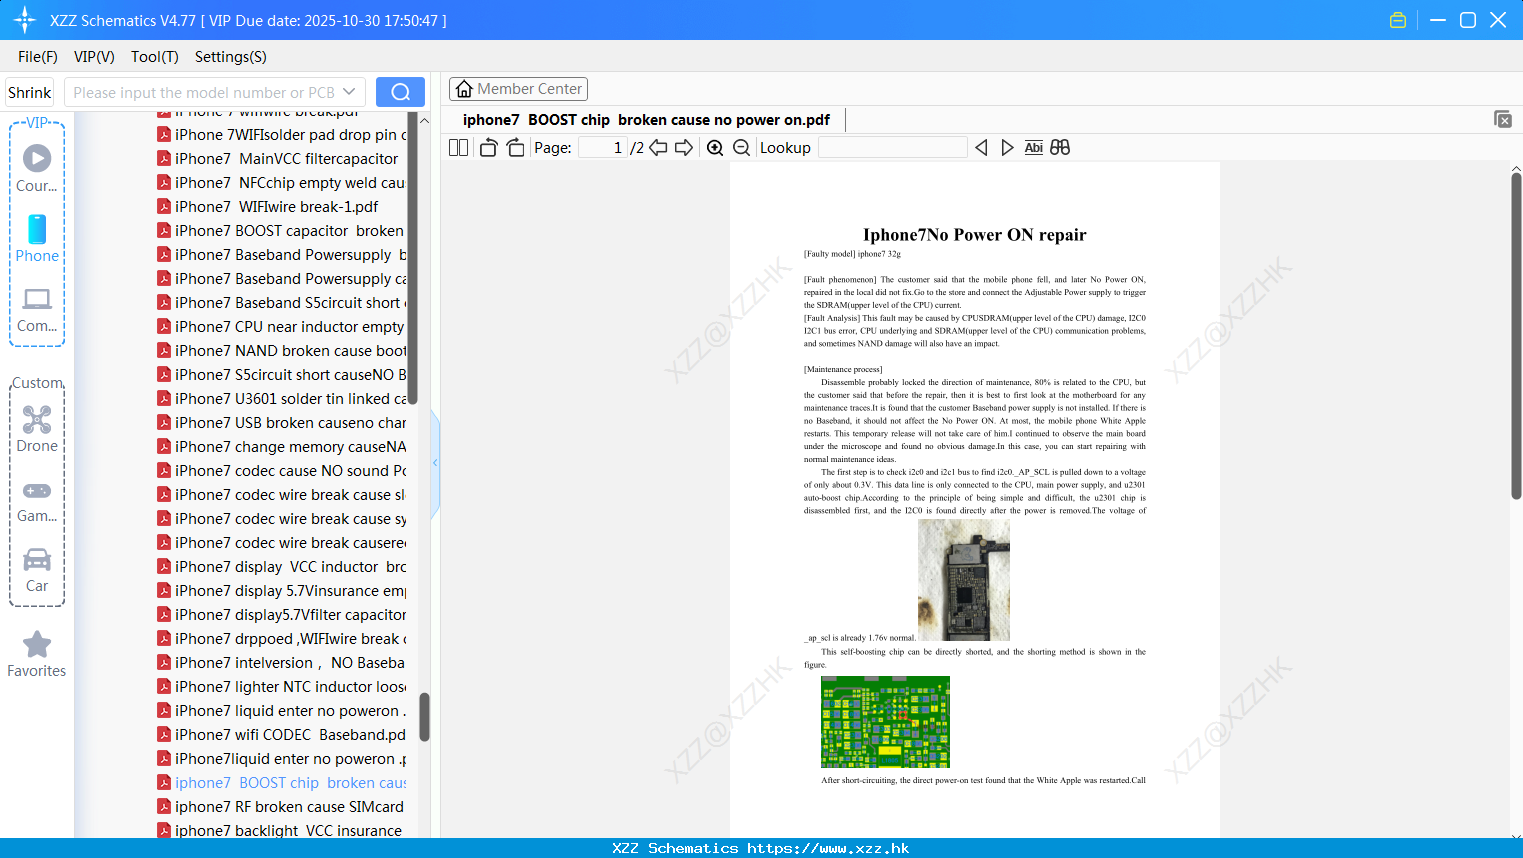Click the XZZ Schematics app logo

pyautogui.click(x=25, y=20)
